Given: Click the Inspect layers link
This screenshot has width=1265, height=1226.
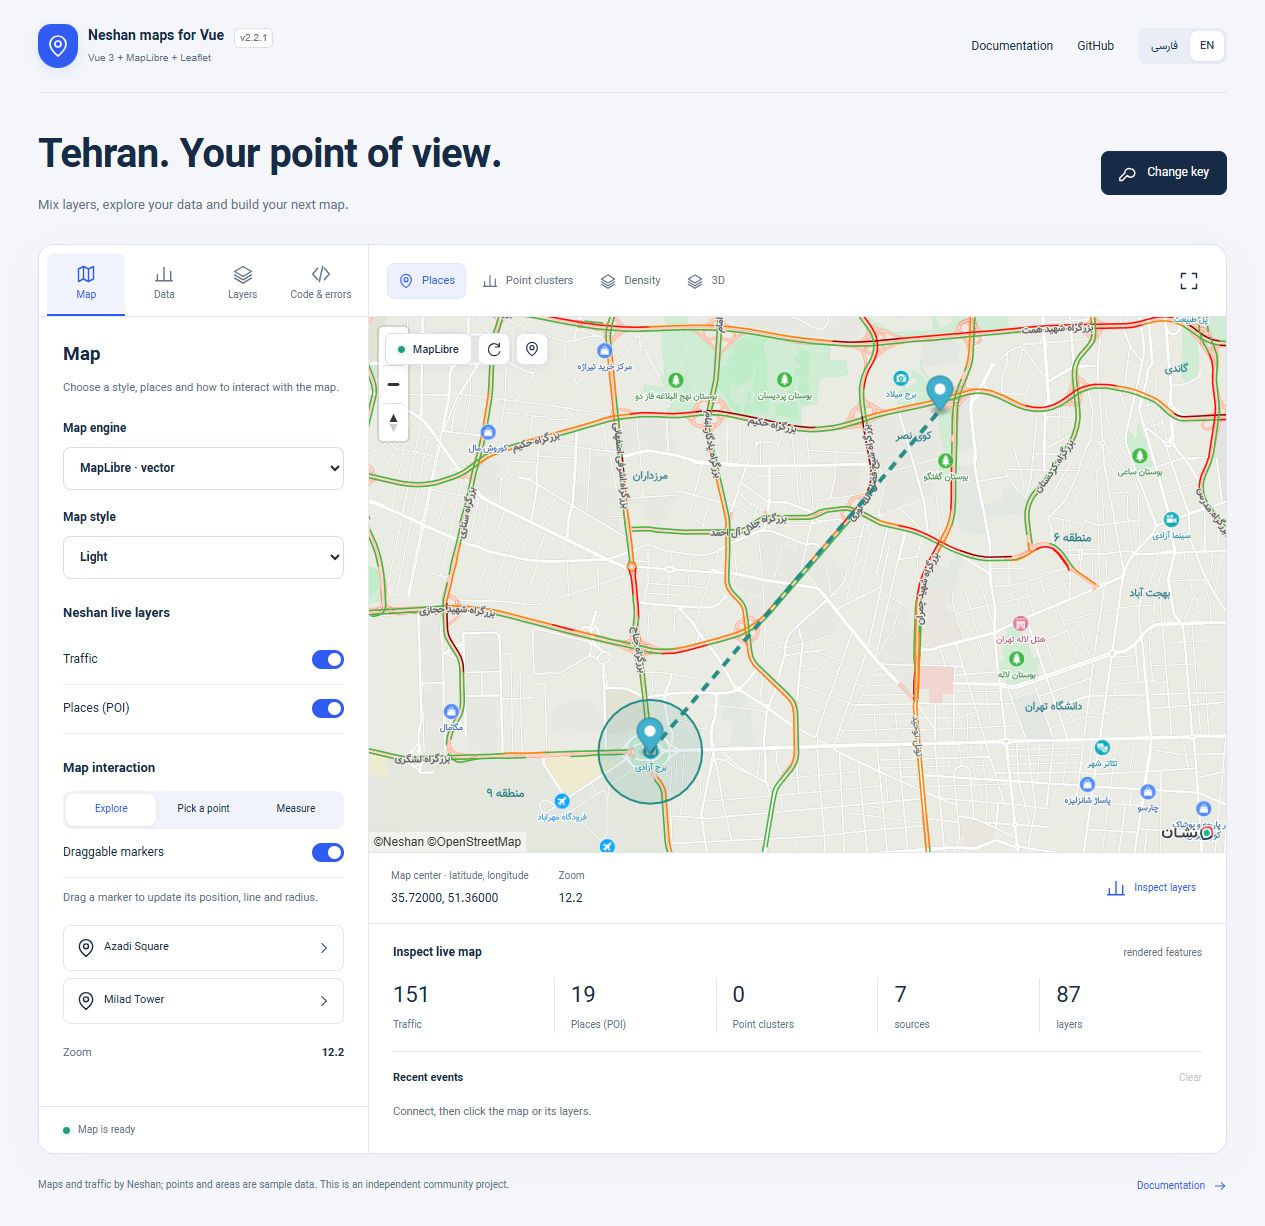Looking at the screenshot, I should click(x=1151, y=888).
